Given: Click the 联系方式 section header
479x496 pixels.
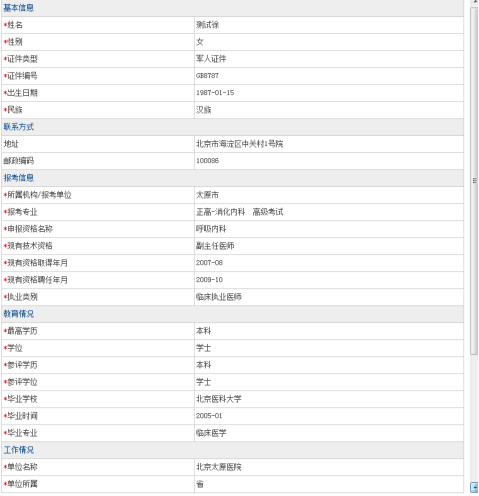Looking at the screenshot, I should click(x=19, y=127).
